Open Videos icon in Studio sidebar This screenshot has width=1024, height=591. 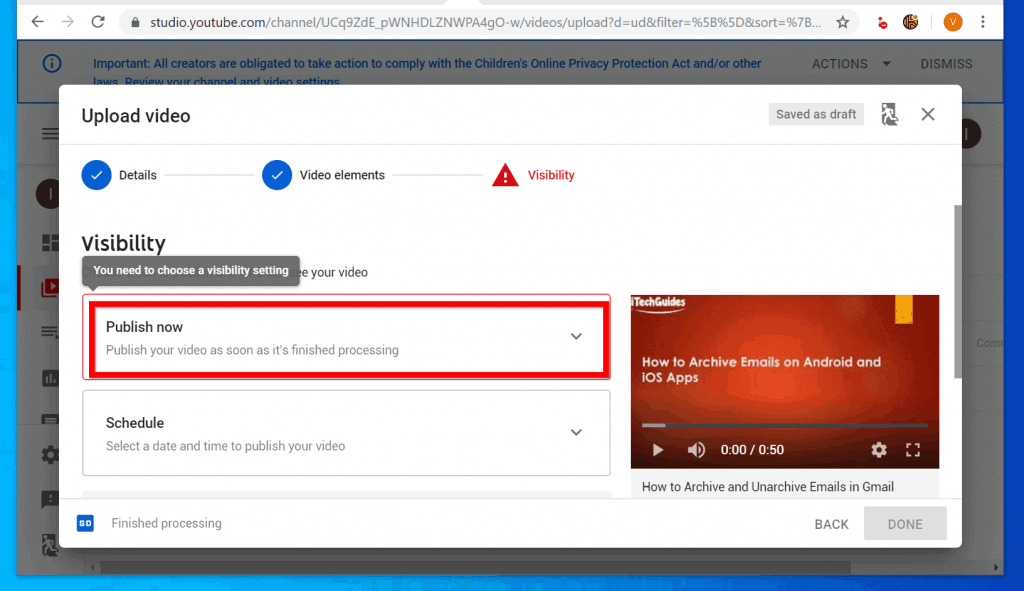[50, 287]
